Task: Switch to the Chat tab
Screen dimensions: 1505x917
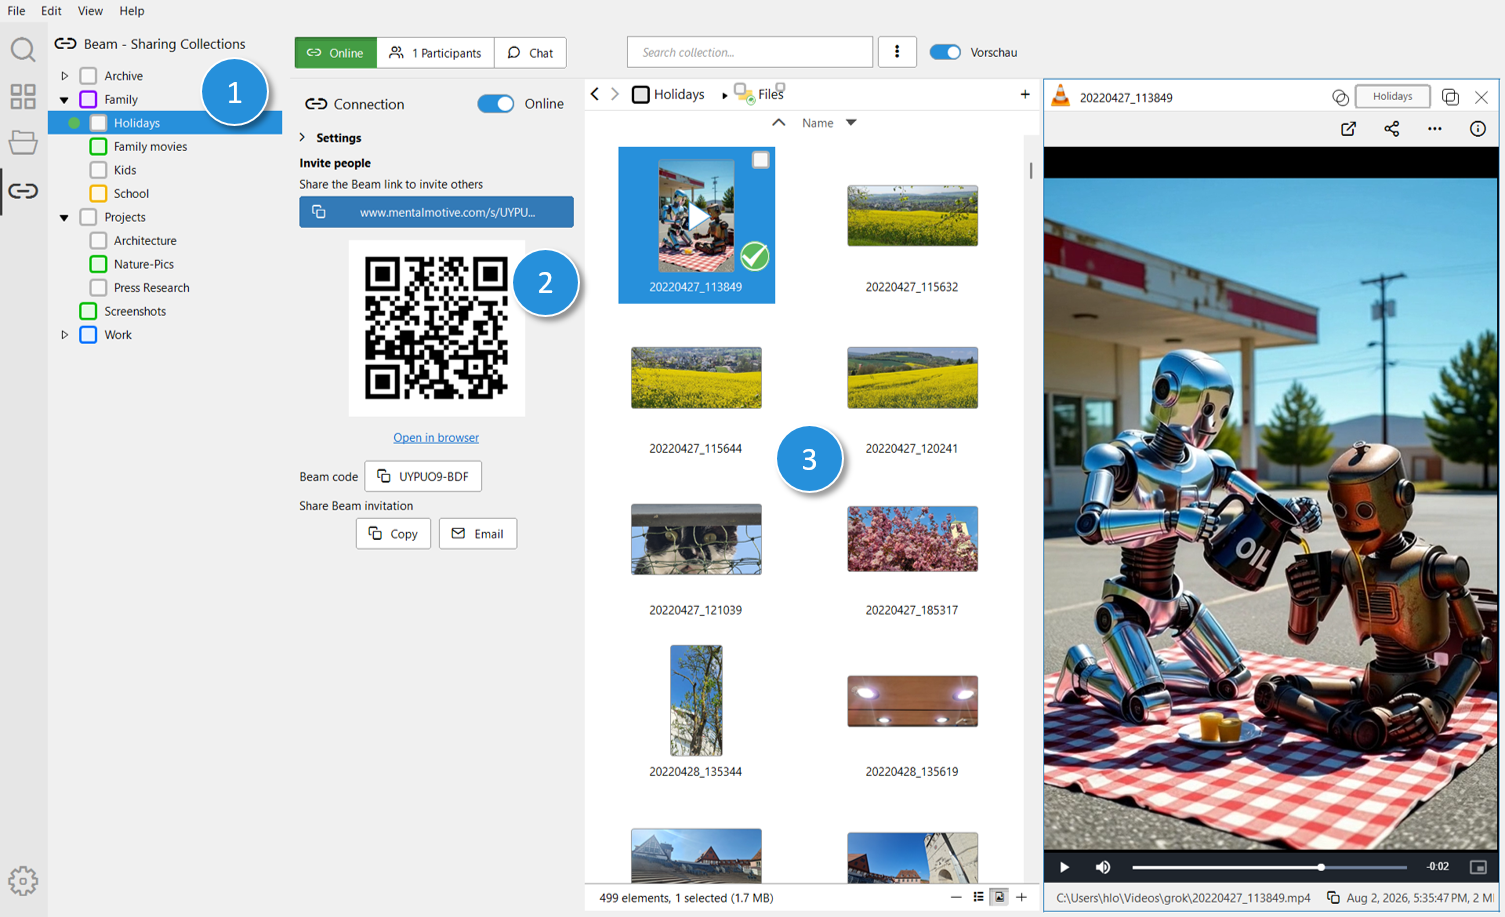Action: click(530, 52)
